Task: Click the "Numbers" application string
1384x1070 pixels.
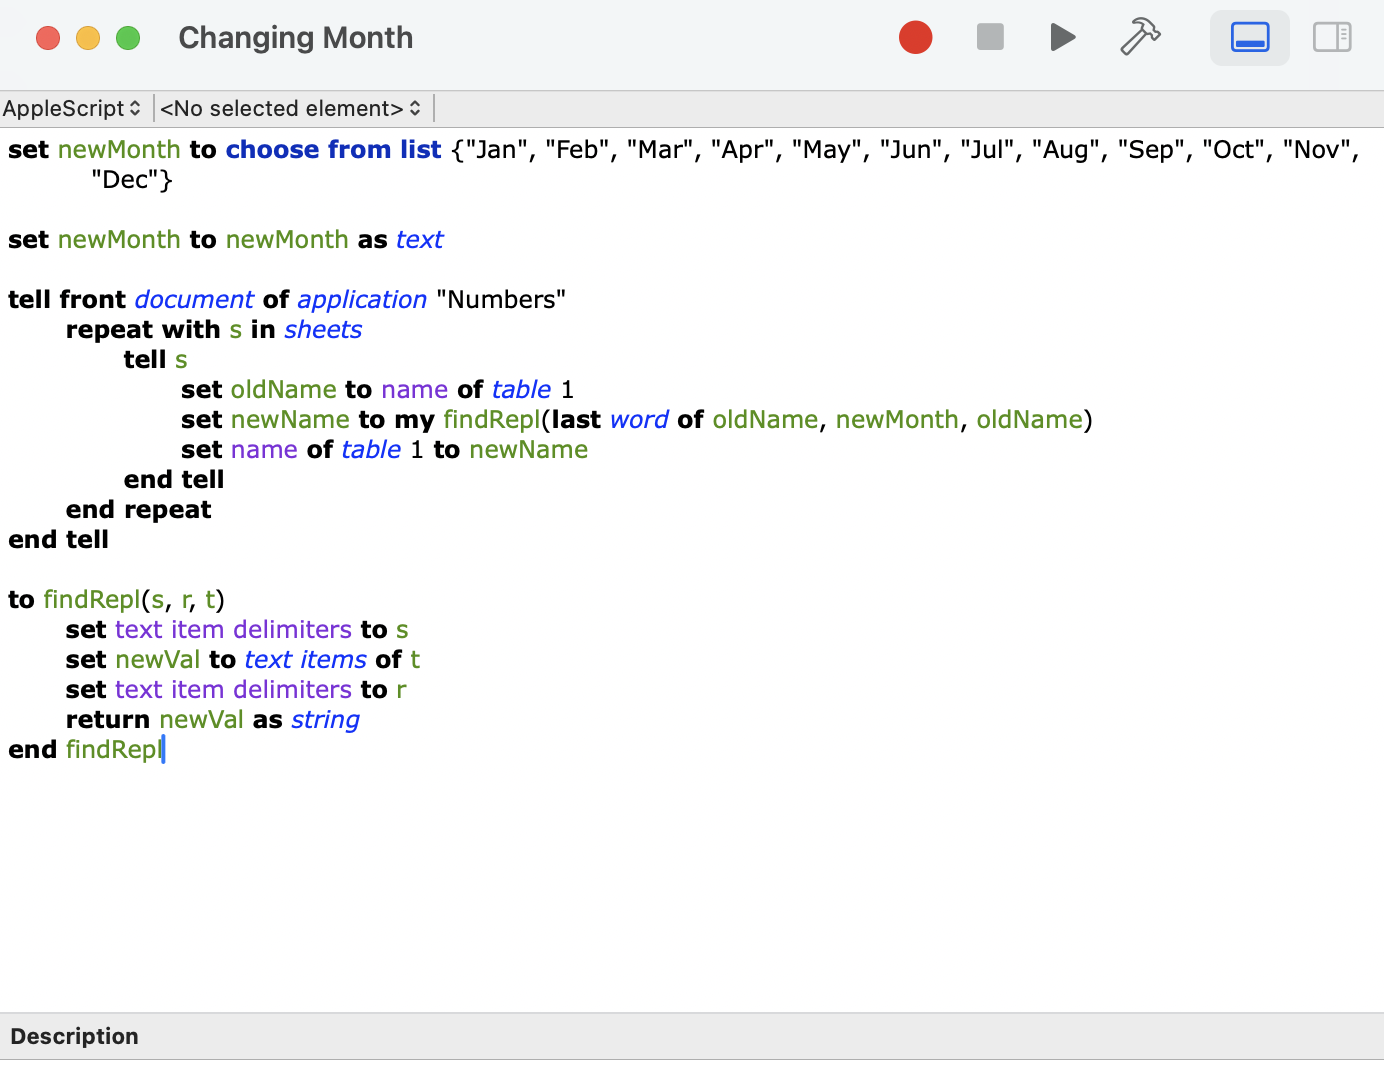Action: pos(501,300)
